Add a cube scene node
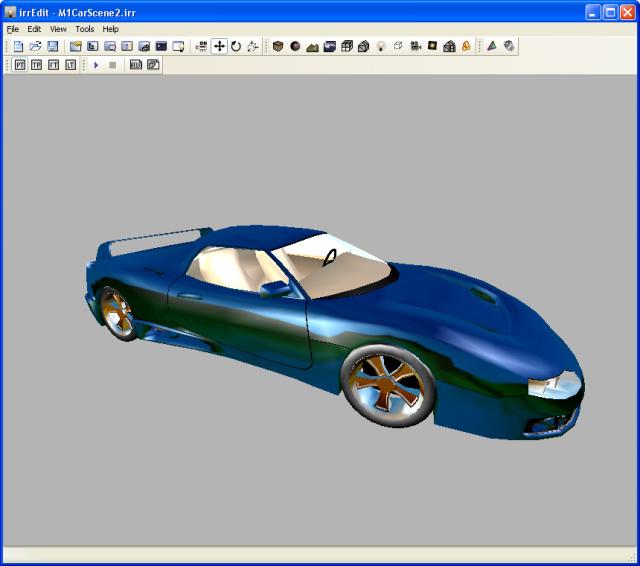This screenshot has width=640, height=566. pyautogui.click(x=278, y=47)
